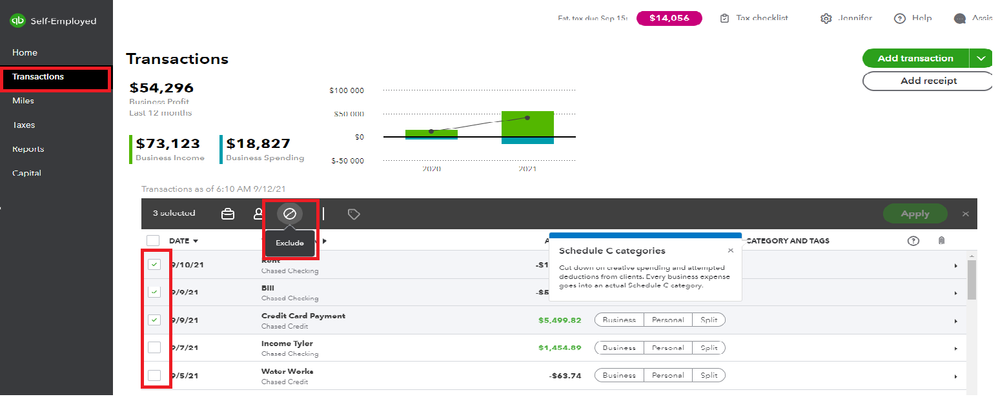
Task: Expand the Bill transaction row arrow
Action: (955, 294)
